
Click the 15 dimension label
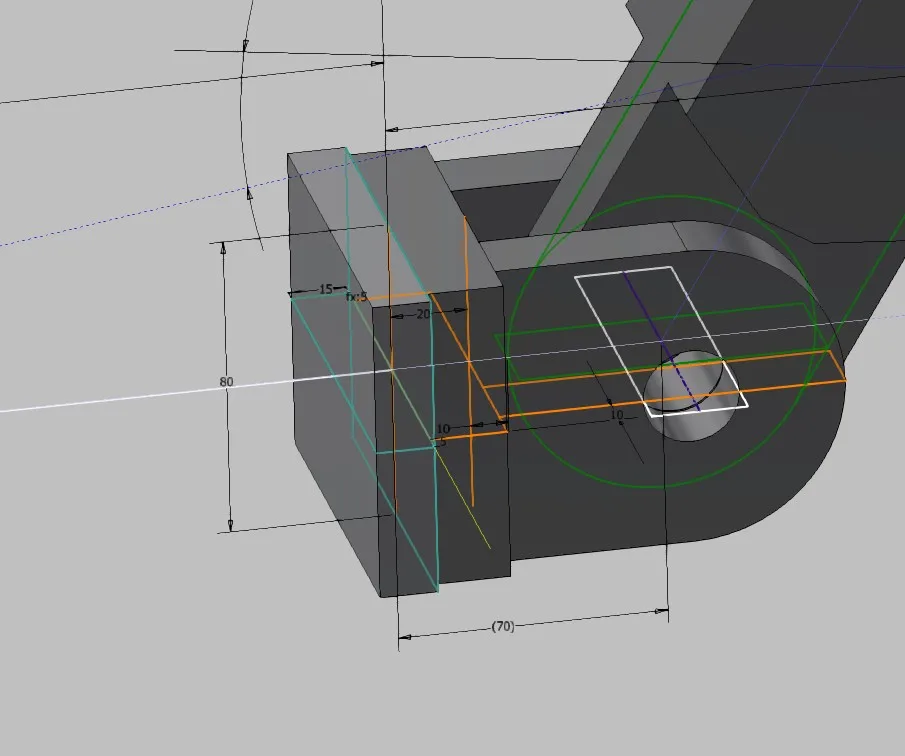click(325, 289)
